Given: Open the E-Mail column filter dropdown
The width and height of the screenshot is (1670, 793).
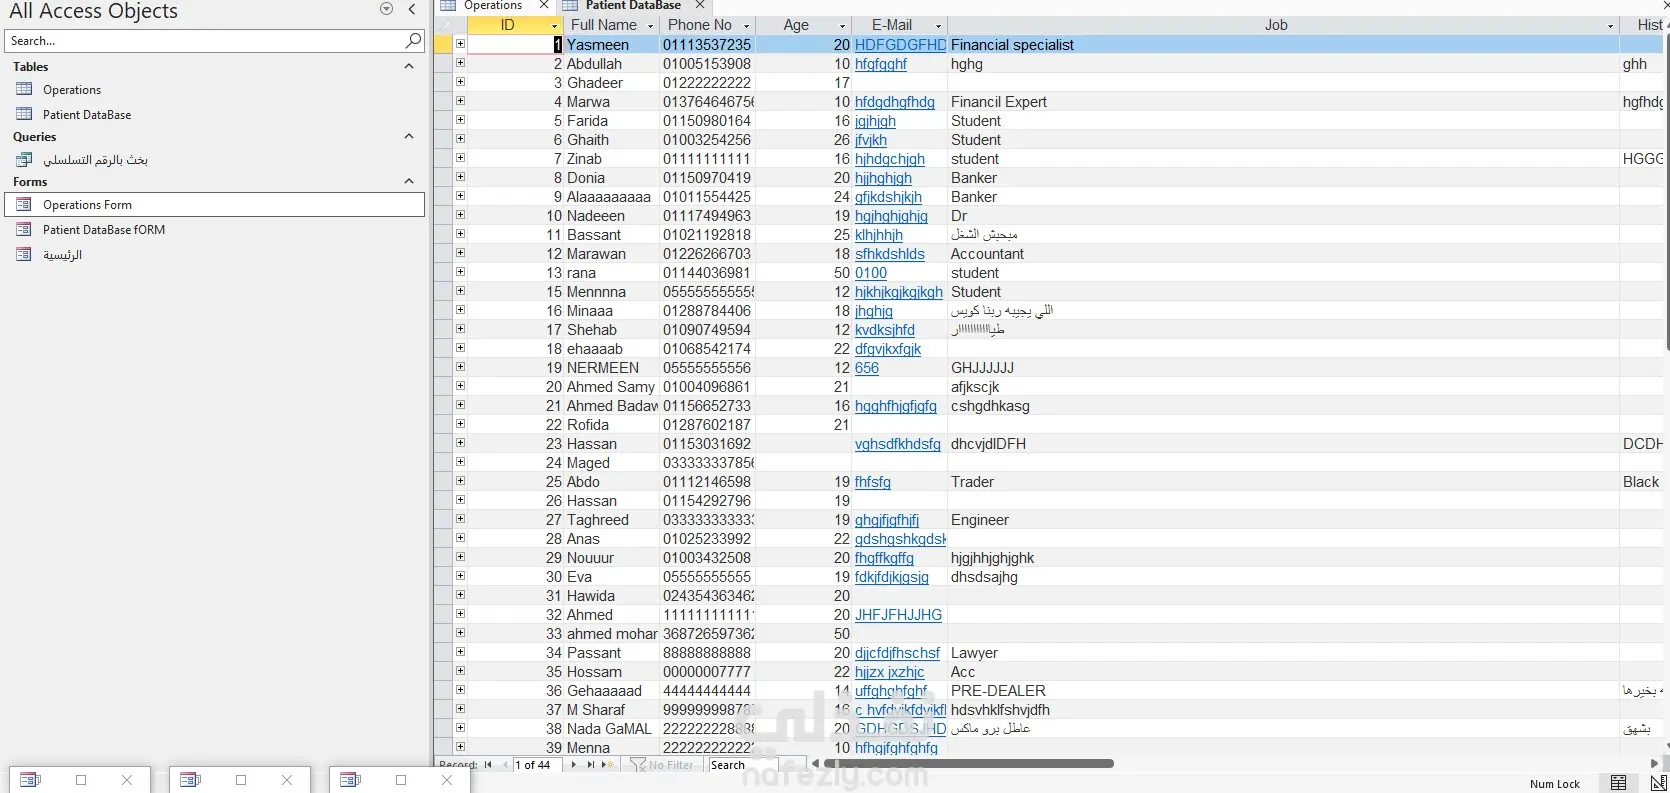Looking at the screenshot, I should [938, 26].
